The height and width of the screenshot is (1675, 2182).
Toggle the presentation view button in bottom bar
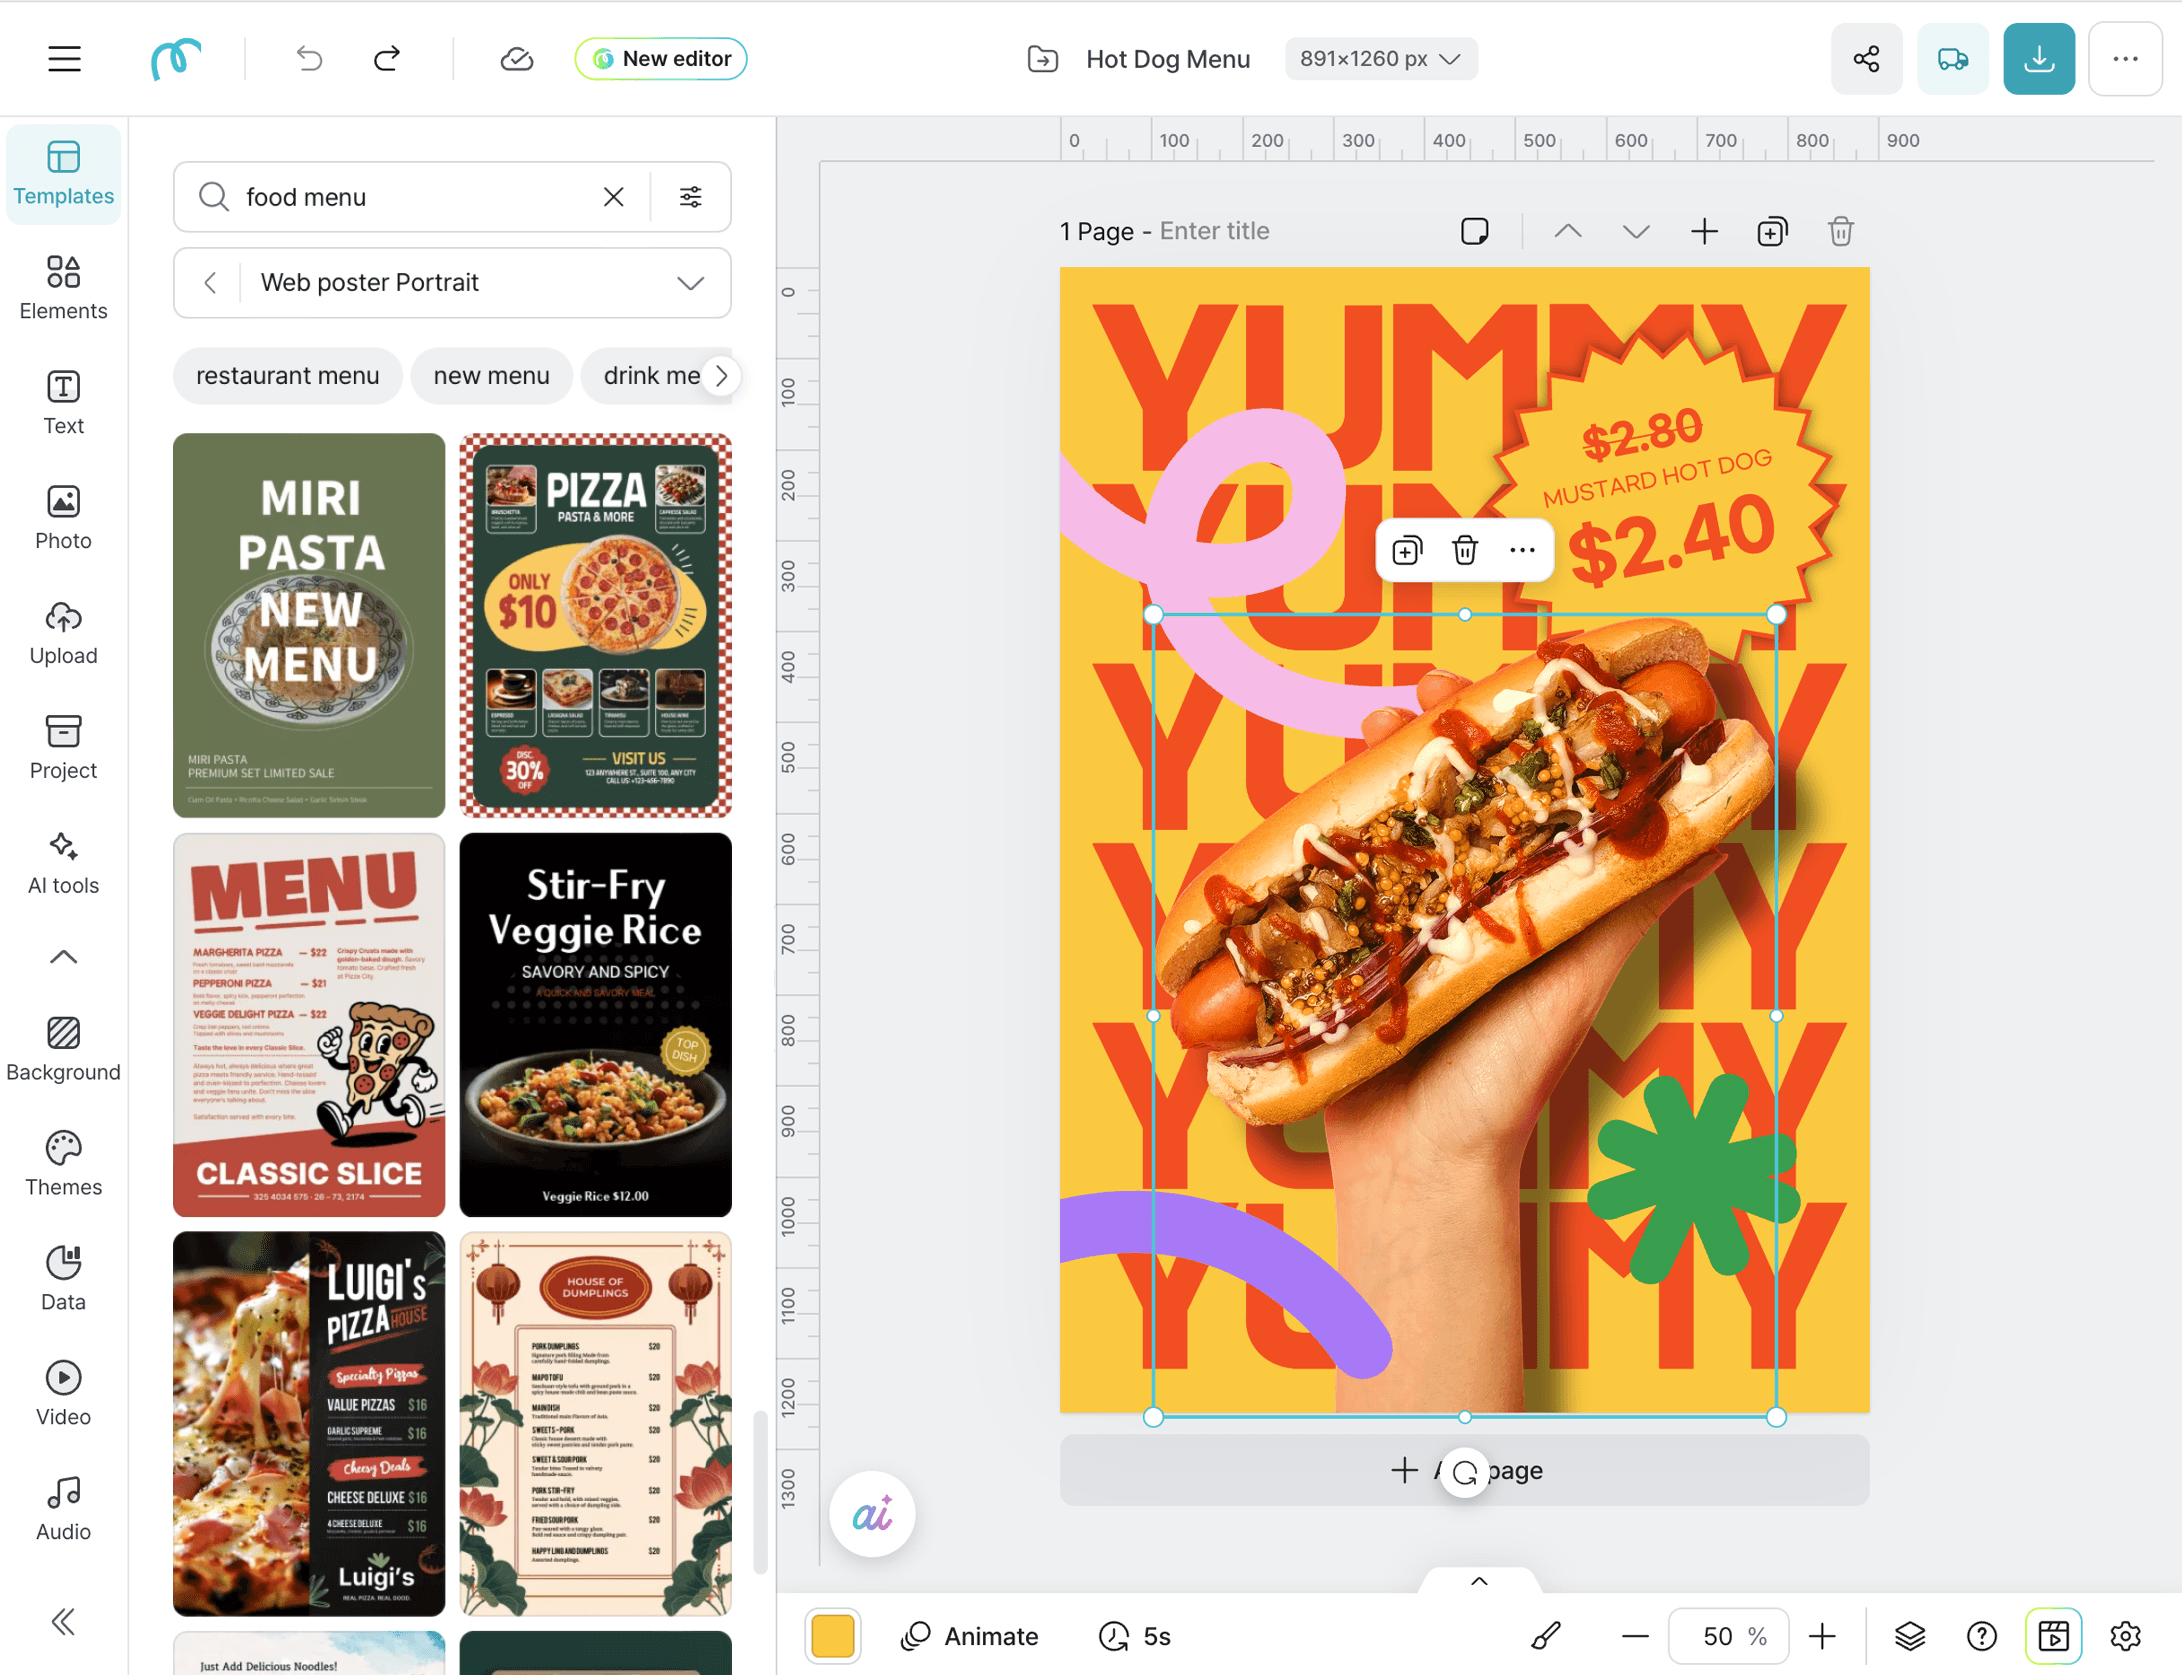(x=2053, y=1636)
